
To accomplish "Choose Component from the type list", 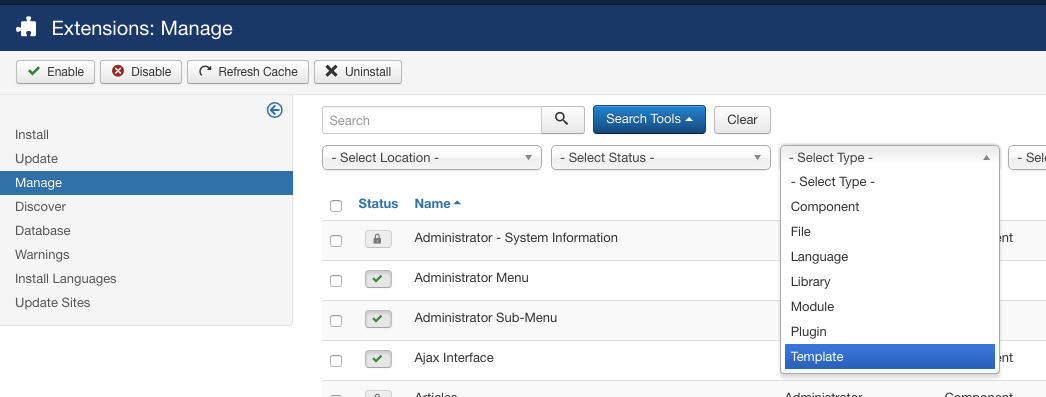I will coord(890,207).
